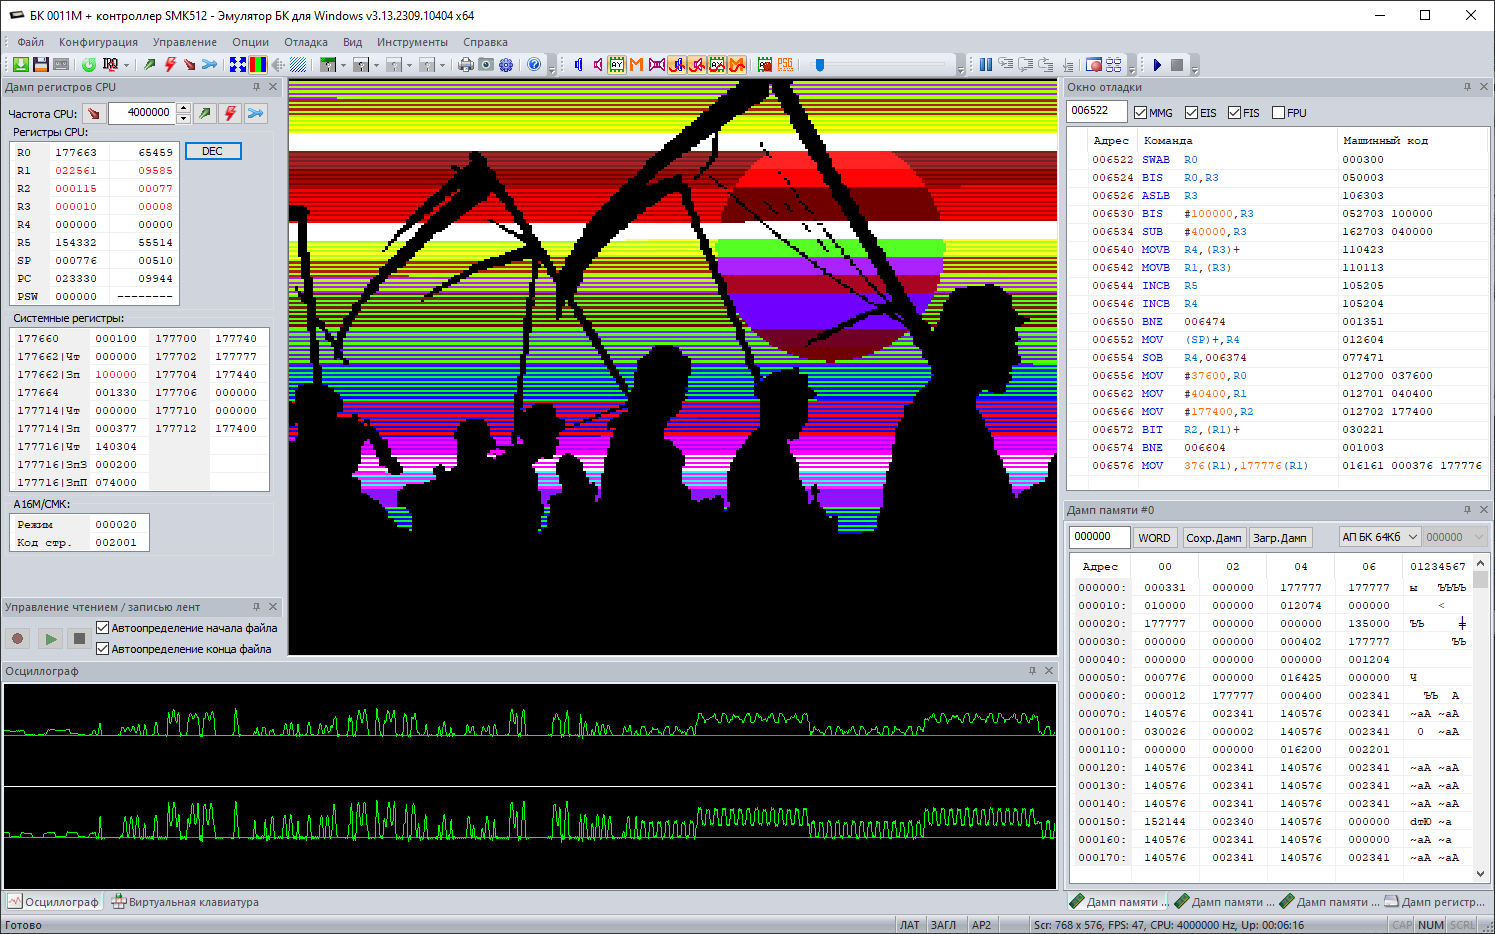Toggle Автоопределение начала файла checkbox
The image size is (1495, 934).
pyautogui.click(x=102, y=628)
